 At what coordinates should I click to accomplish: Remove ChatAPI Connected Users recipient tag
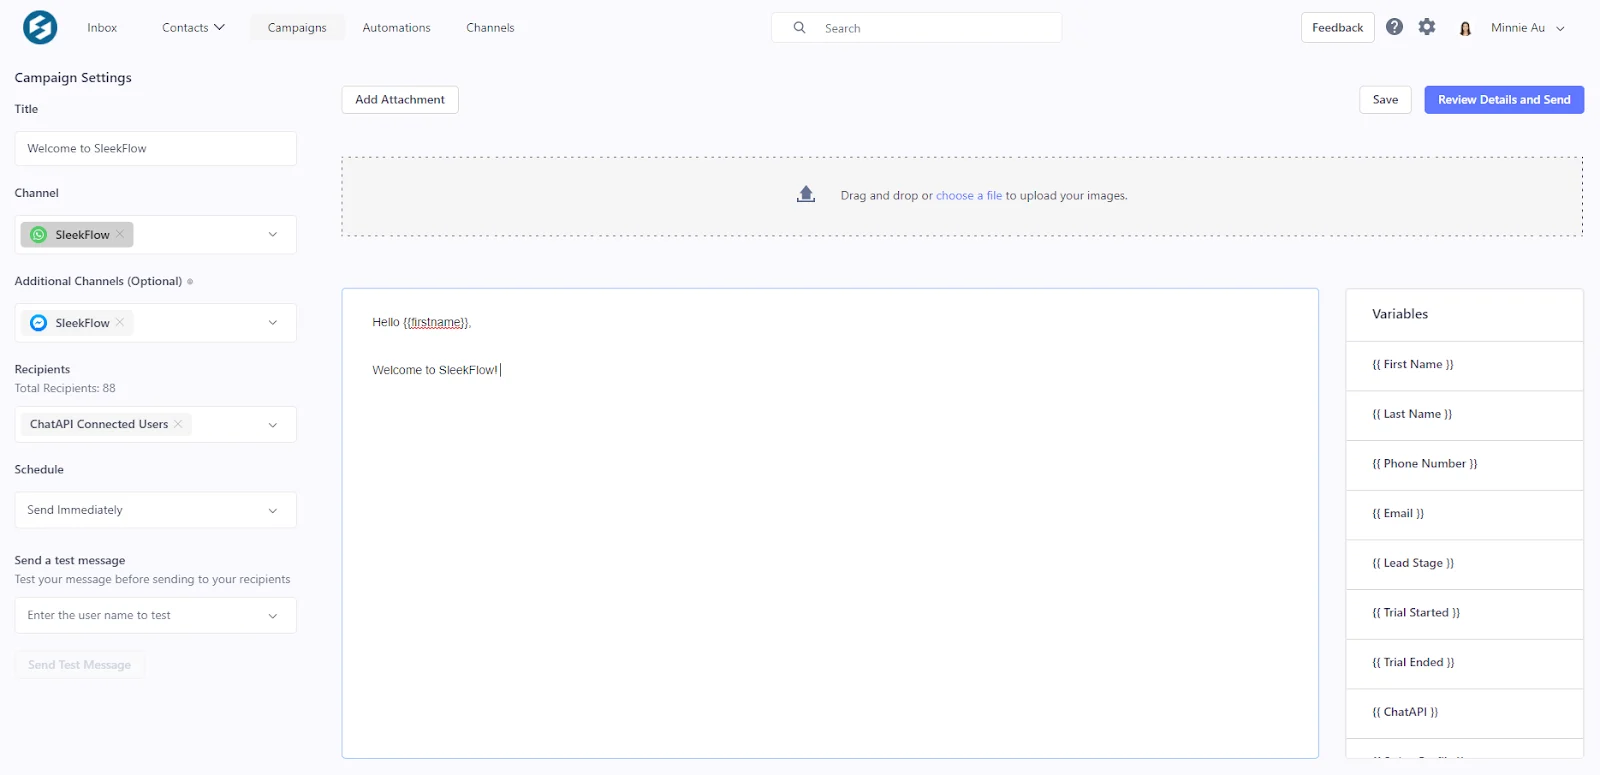[178, 424]
